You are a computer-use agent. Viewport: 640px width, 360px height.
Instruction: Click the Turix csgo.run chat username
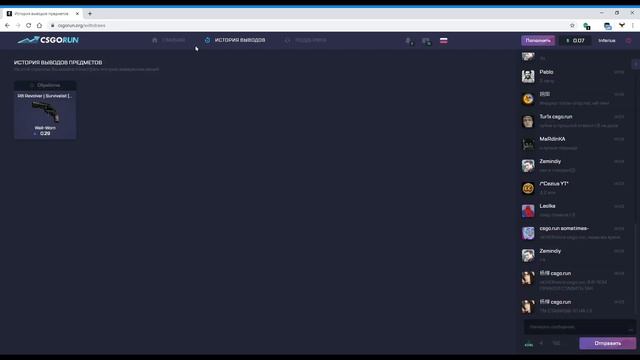(x=556, y=117)
